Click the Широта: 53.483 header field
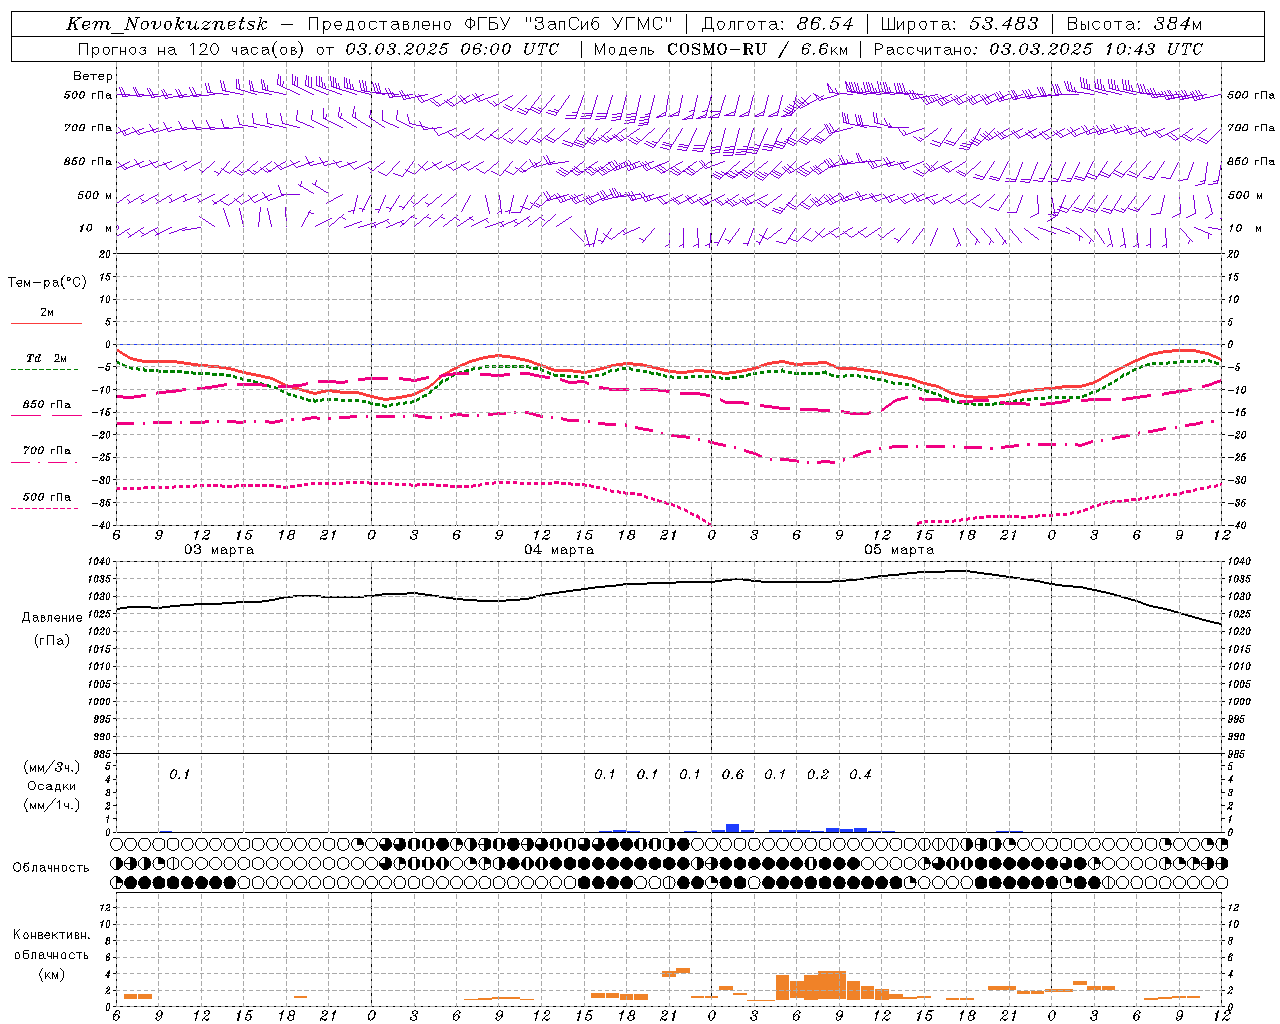The height and width of the screenshot is (1024, 1280). [959, 24]
